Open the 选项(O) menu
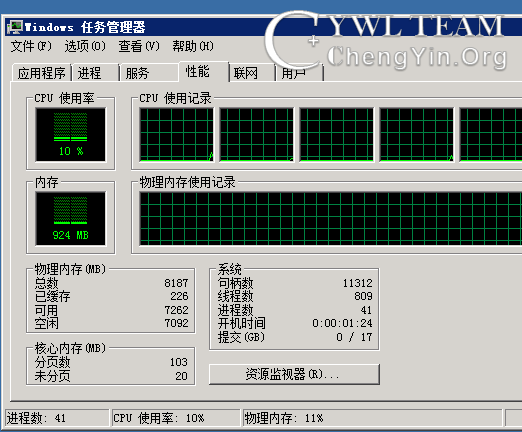 coord(85,46)
